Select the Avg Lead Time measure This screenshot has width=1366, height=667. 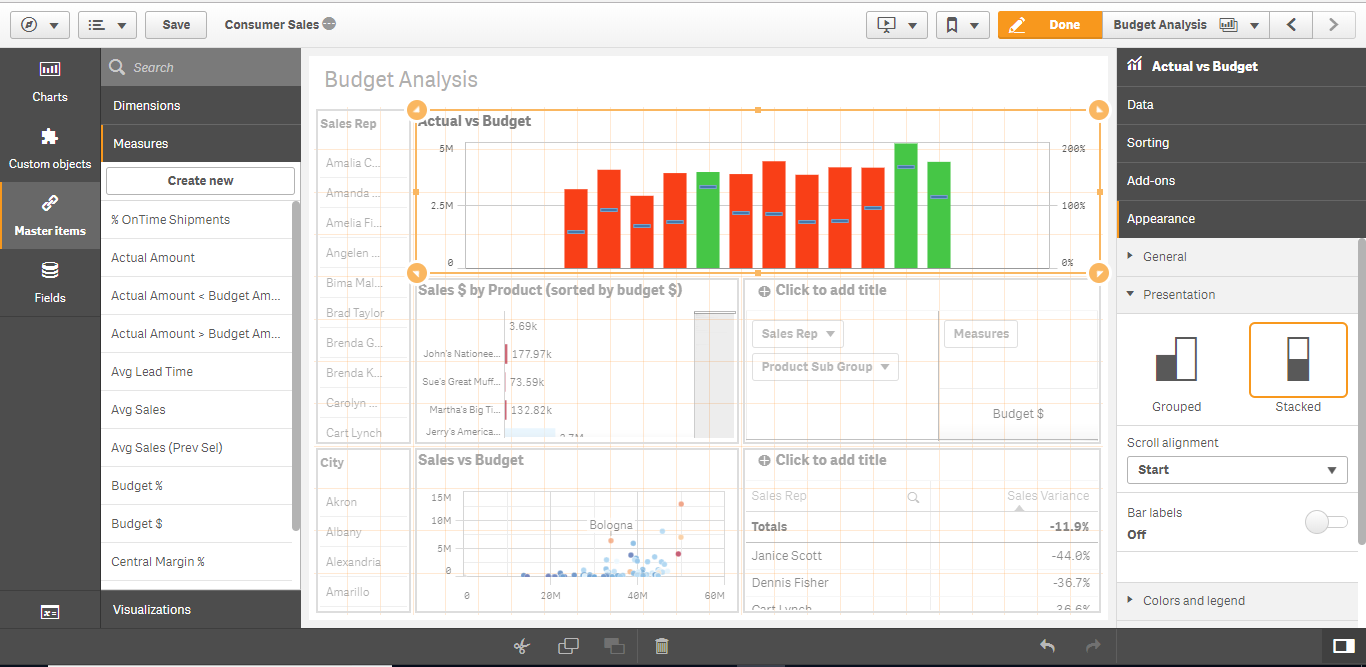tap(196, 372)
